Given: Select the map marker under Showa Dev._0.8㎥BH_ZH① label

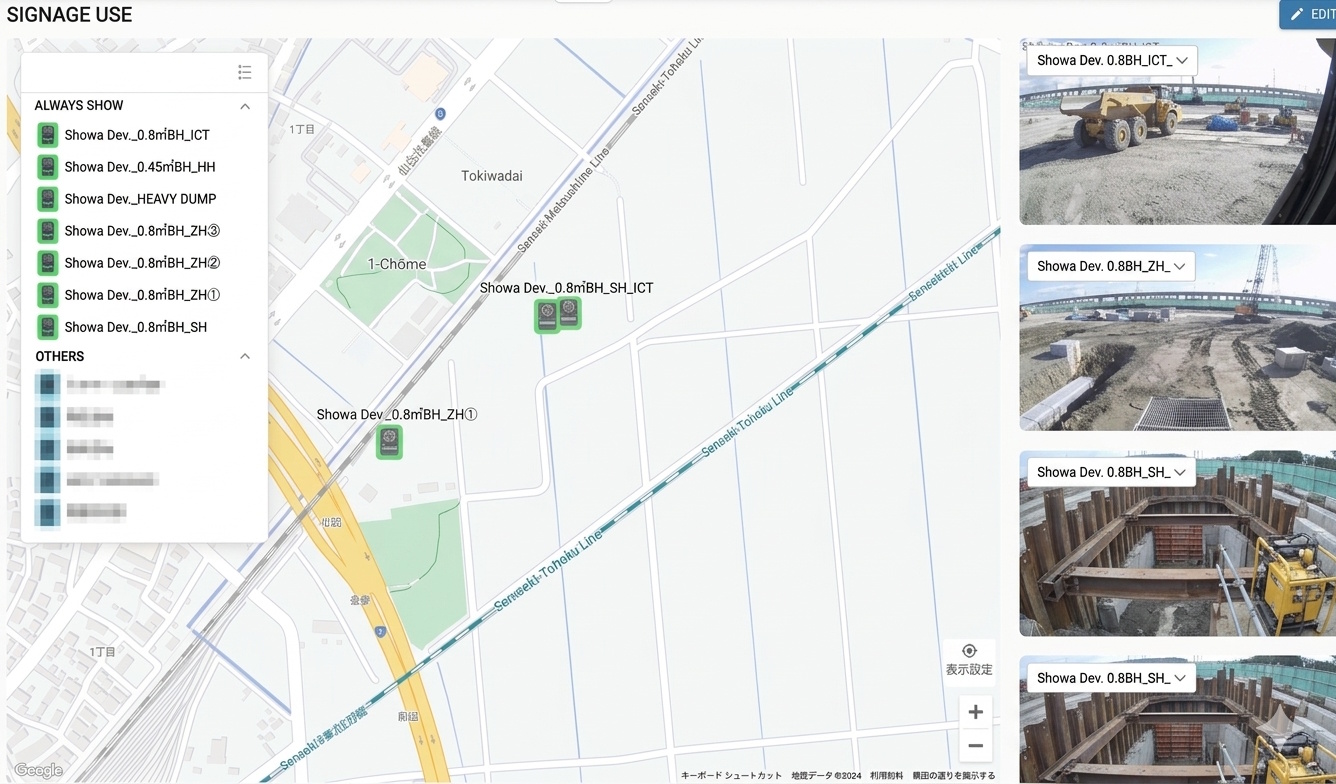Looking at the screenshot, I should tap(389, 442).
